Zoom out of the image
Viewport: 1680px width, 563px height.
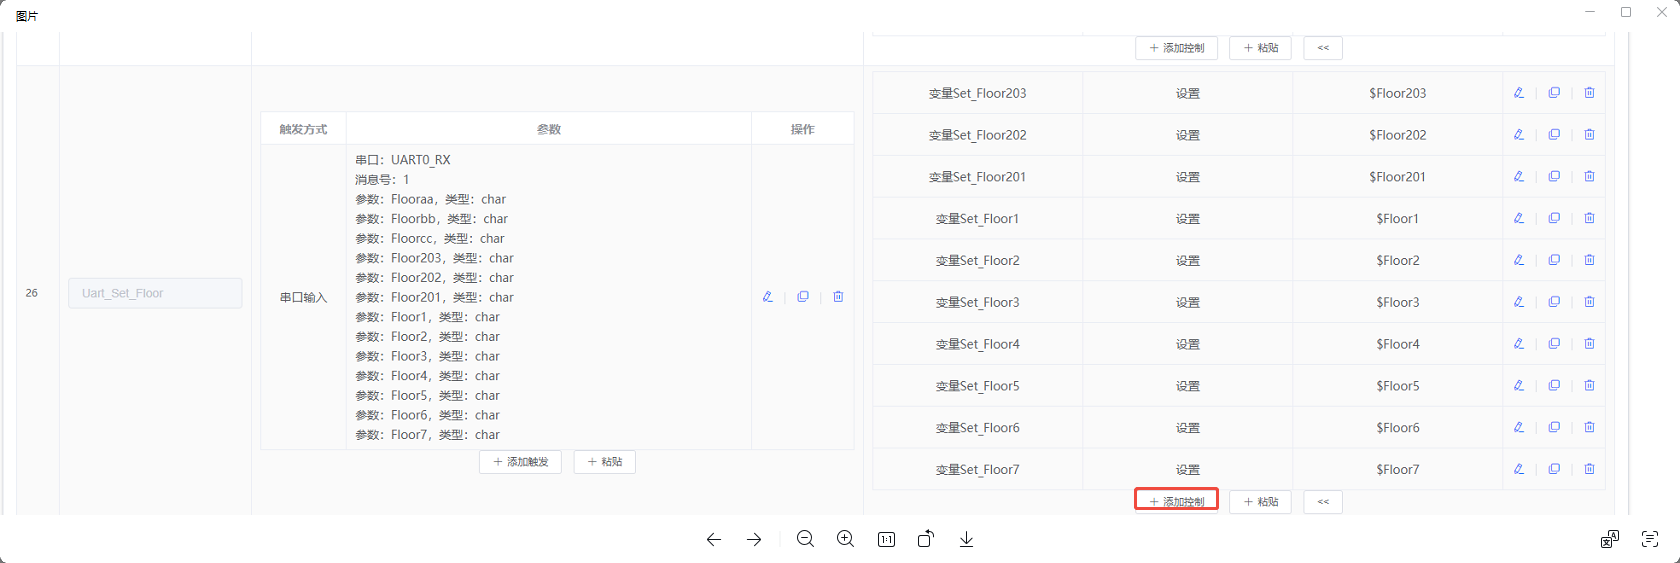tap(805, 539)
